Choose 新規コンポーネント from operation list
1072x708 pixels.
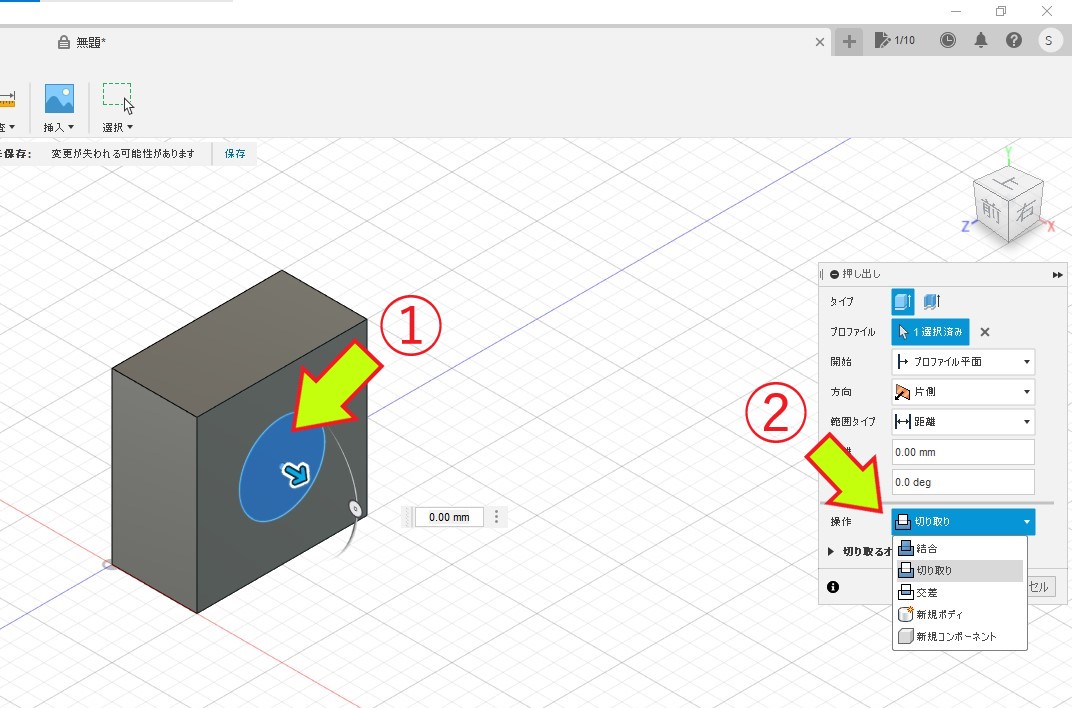click(959, 636)
